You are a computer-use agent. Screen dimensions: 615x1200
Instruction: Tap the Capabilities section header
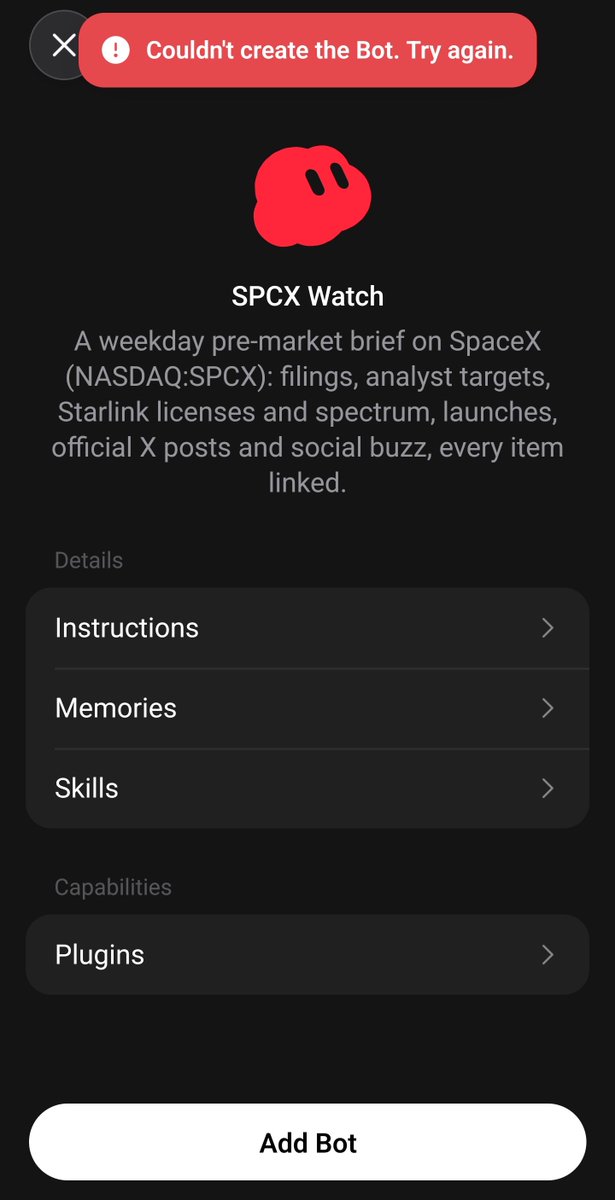click(x=113, y=887)
